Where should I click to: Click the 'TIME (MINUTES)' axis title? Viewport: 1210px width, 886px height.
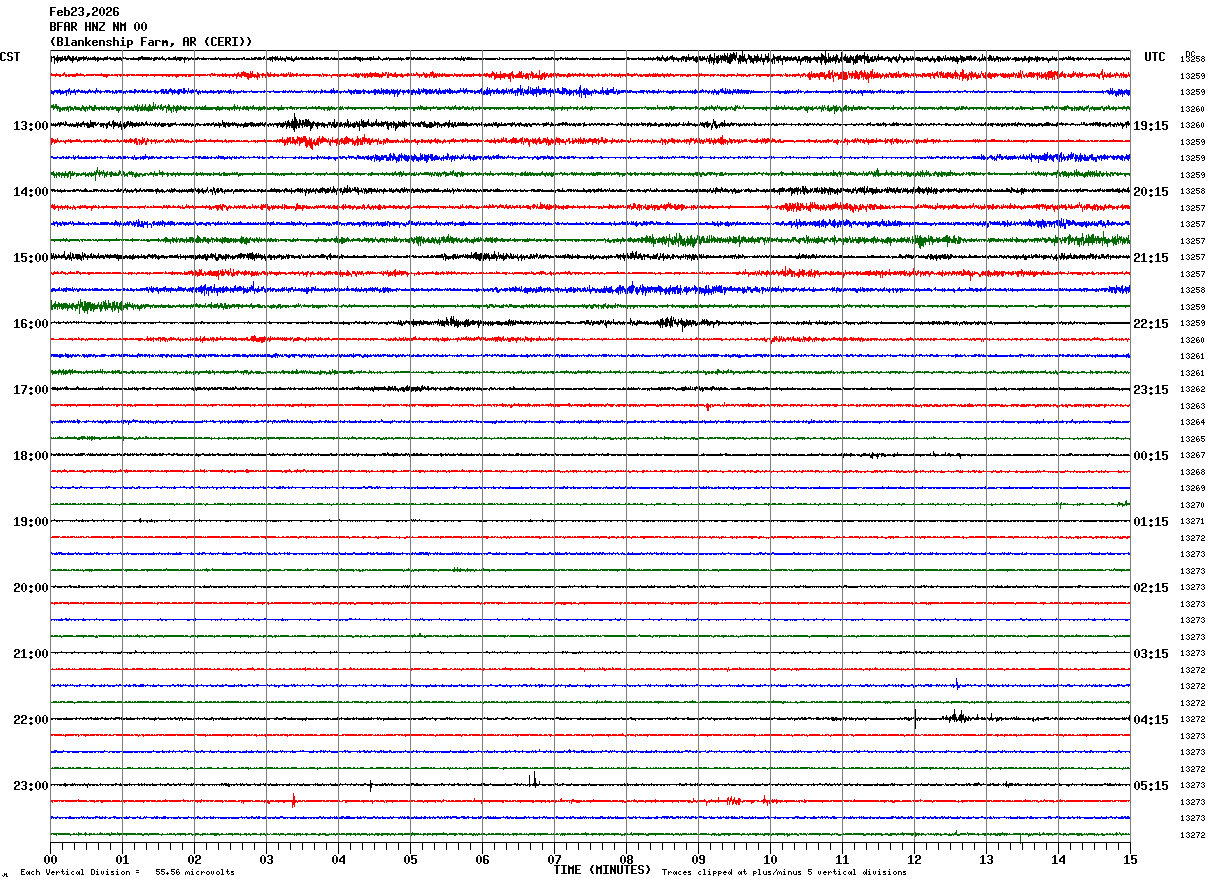pyautogui.click(x=602, y=870)
